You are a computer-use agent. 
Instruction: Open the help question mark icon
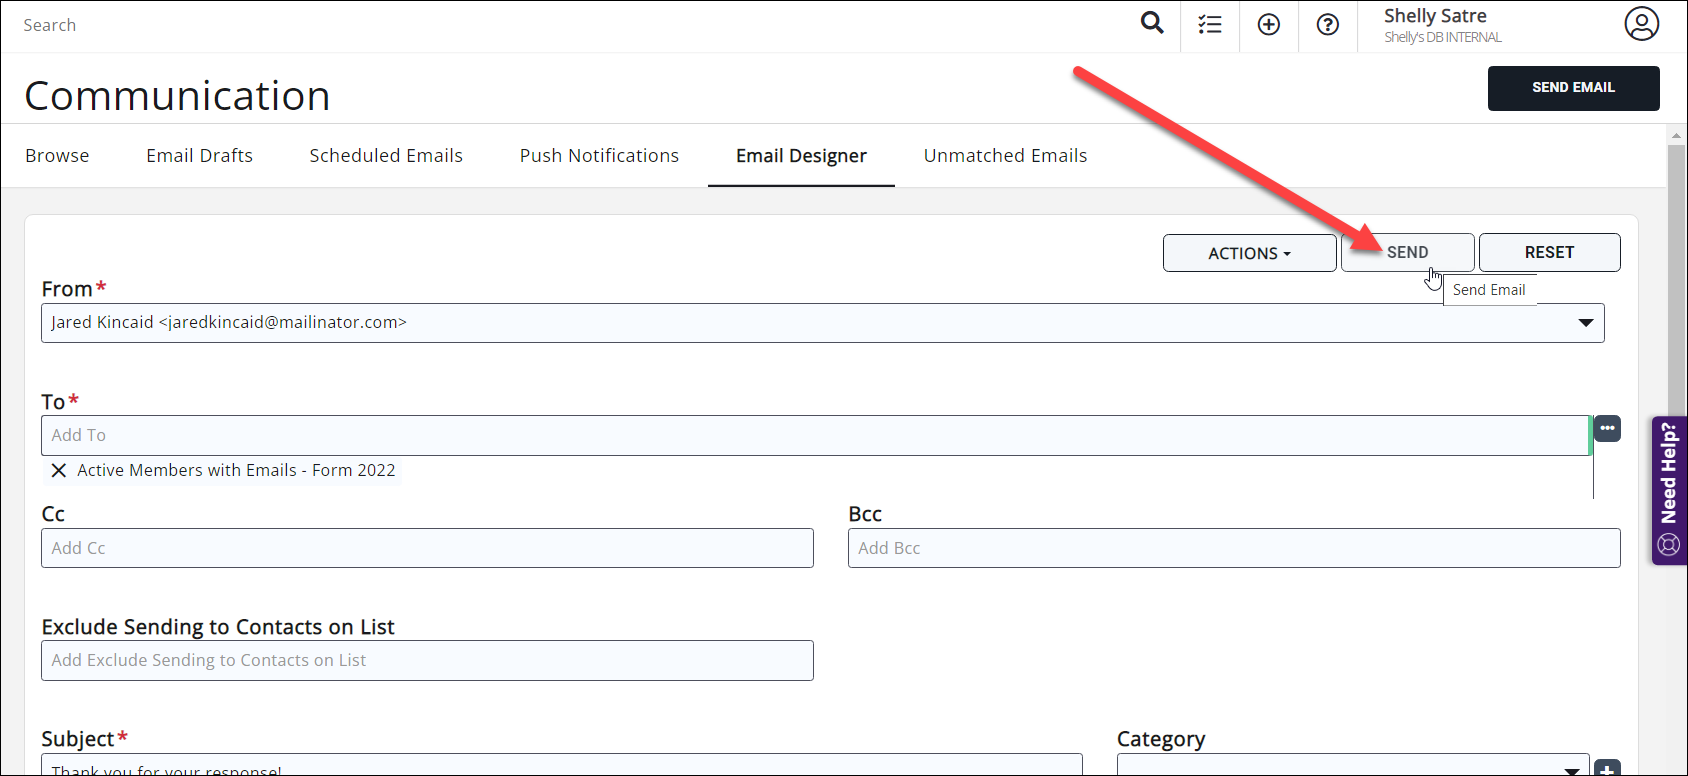point(1328,25)
